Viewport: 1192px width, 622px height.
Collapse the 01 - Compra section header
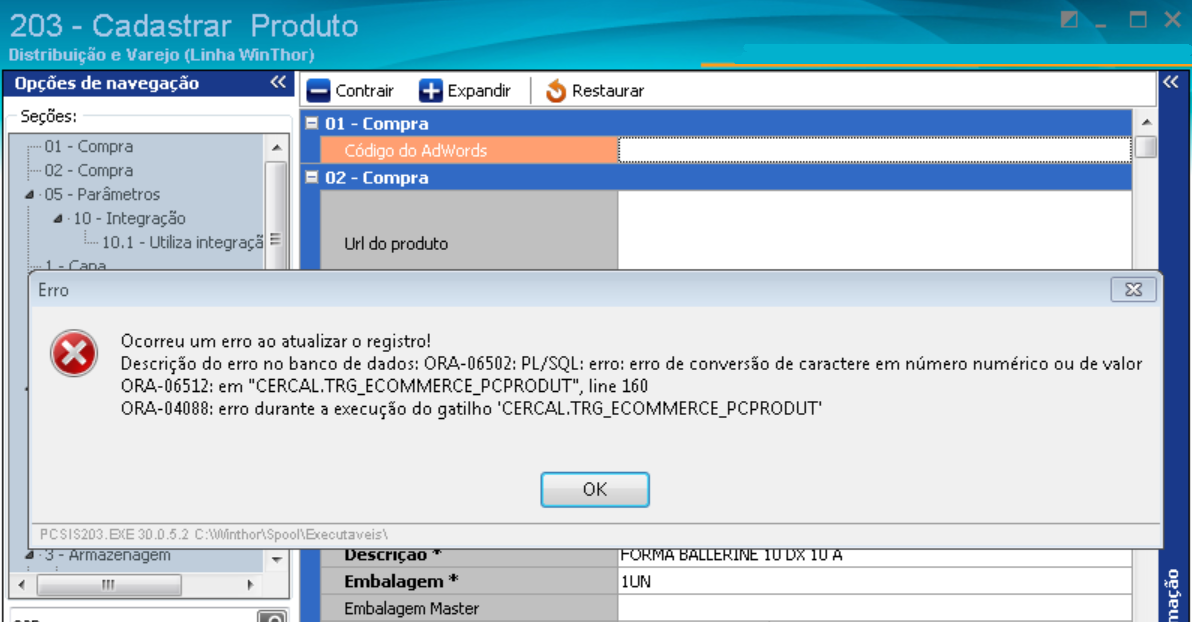point(311,124)
